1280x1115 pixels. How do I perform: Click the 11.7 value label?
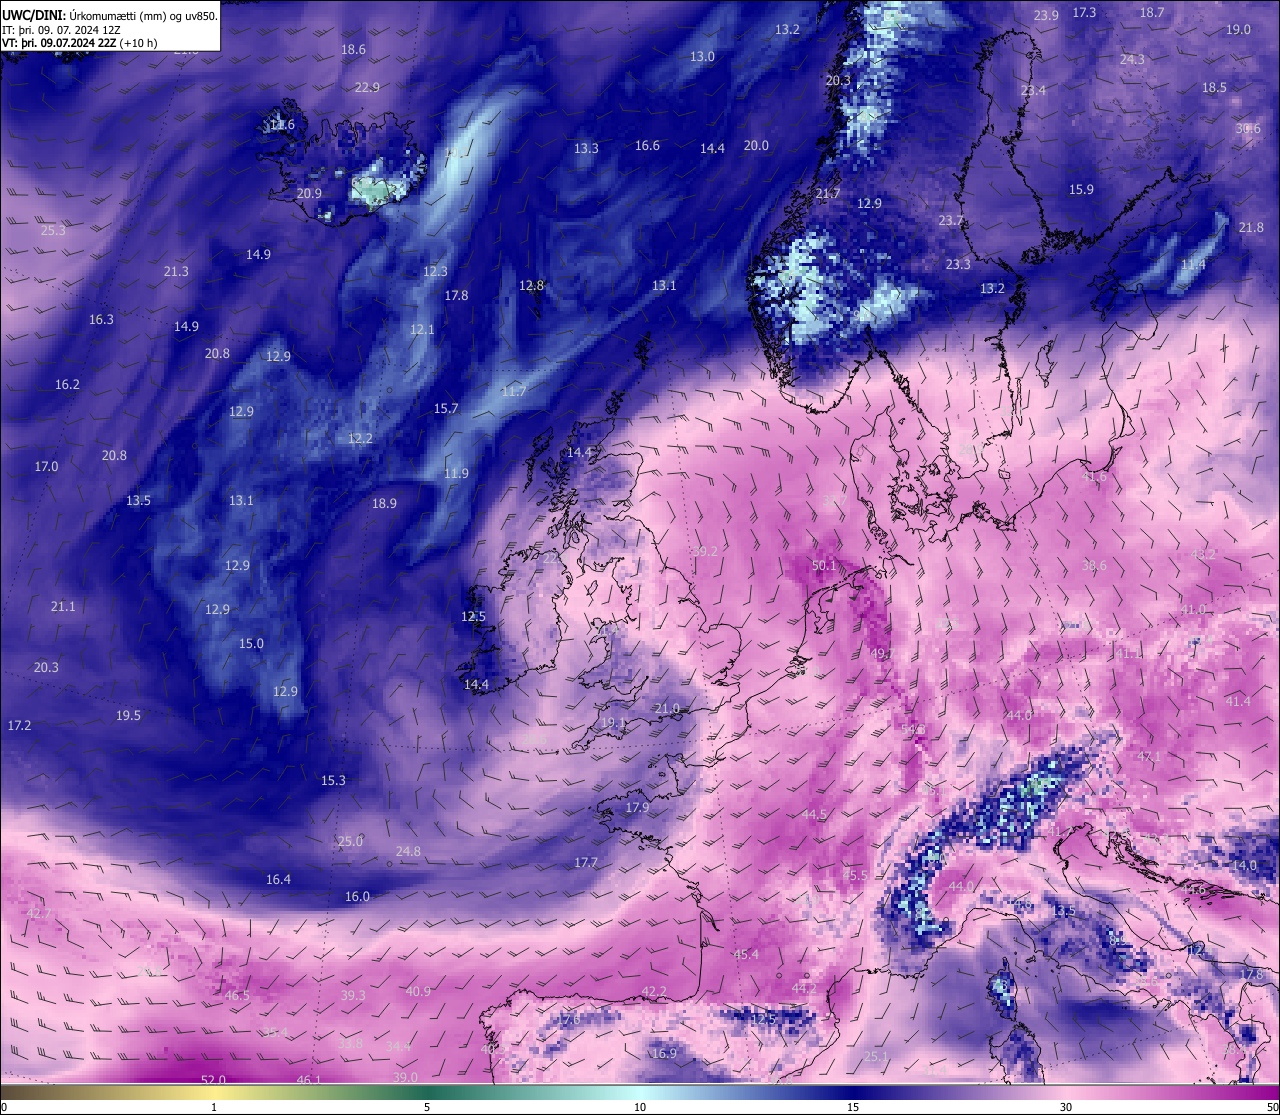point(514,392)
